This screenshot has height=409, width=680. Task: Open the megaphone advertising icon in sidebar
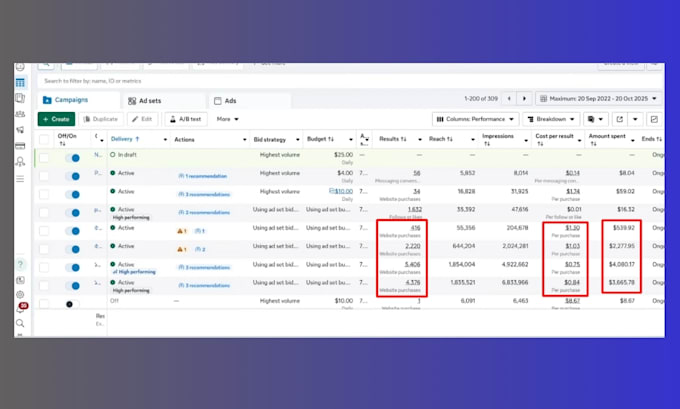pos(20,130)
